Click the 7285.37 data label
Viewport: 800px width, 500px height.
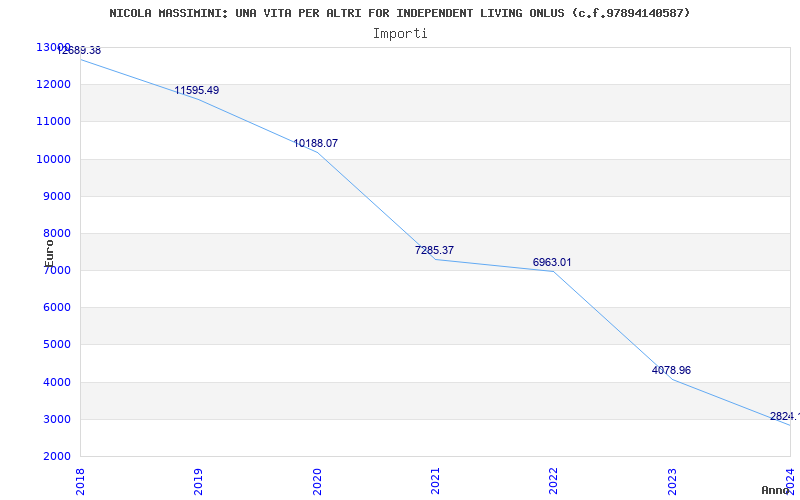(x=434, y=251)
